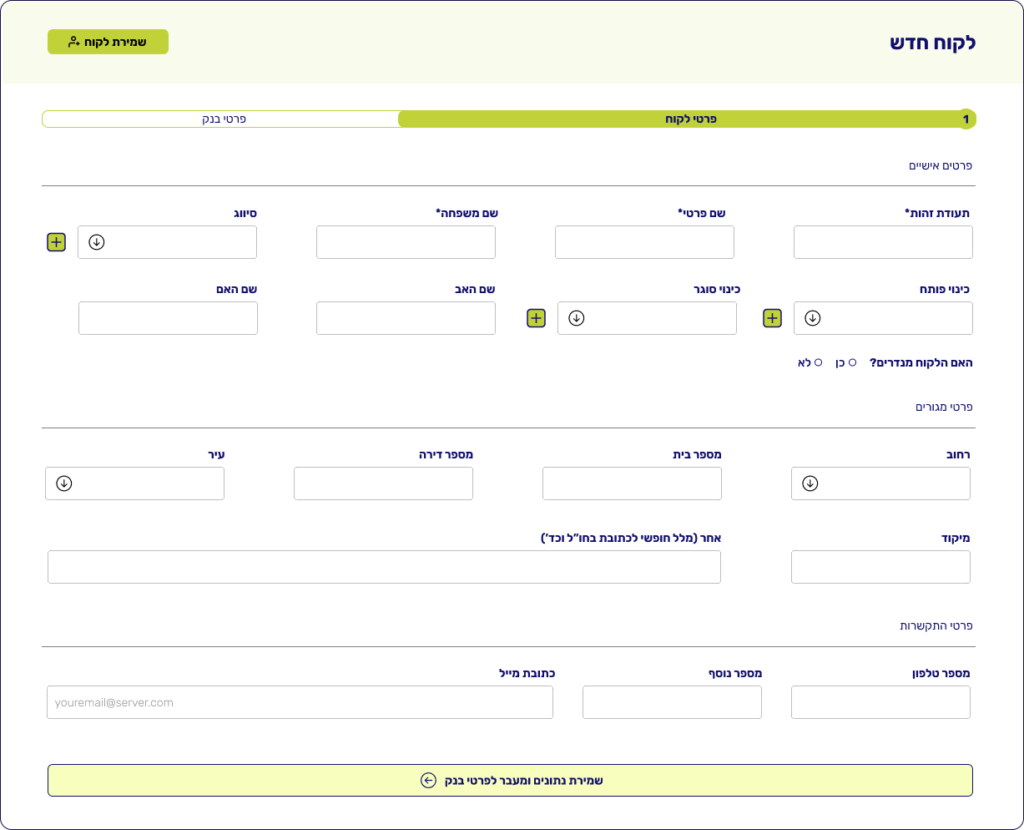1024x830 pixels.
Task: Click שמירת נתונים ומעבר לפרטי בנק button
Action: [x=510, y=780]
